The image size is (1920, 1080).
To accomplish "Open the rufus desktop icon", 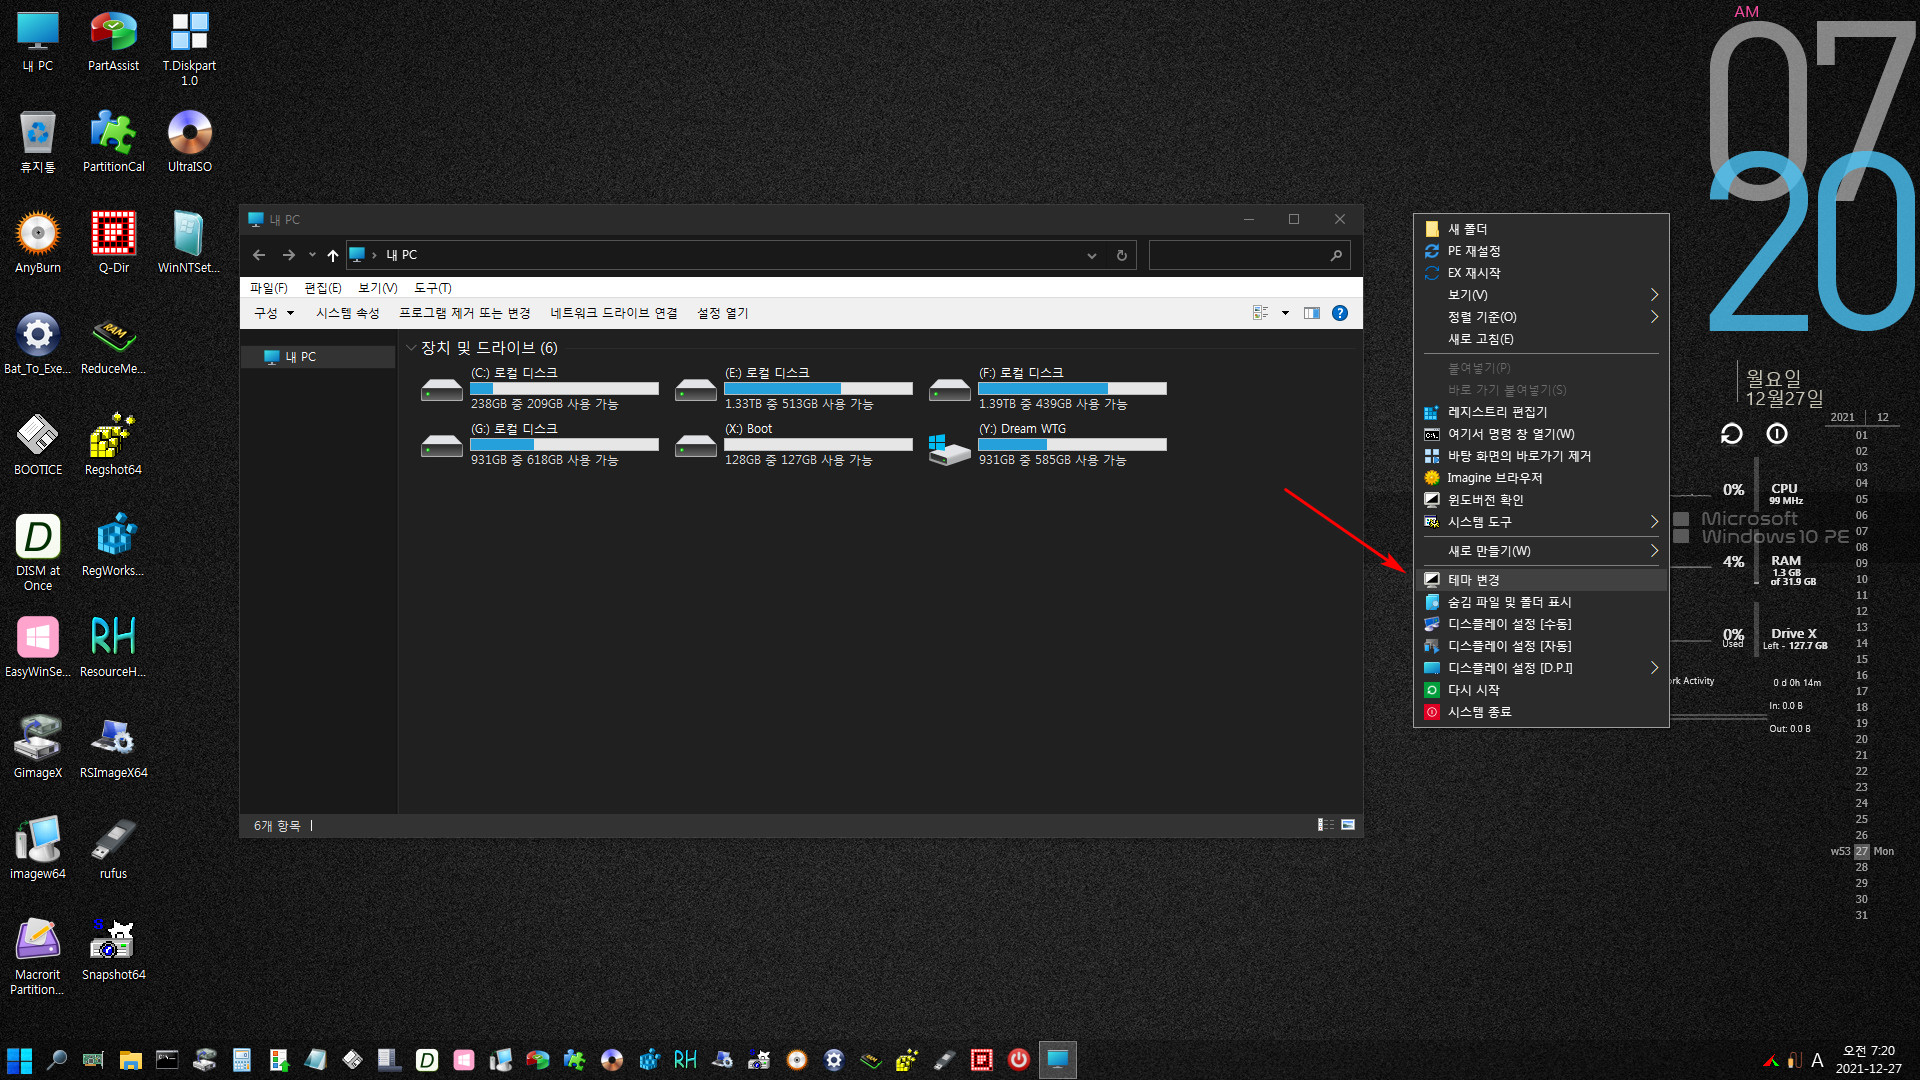I will click(x=113, y=849).
